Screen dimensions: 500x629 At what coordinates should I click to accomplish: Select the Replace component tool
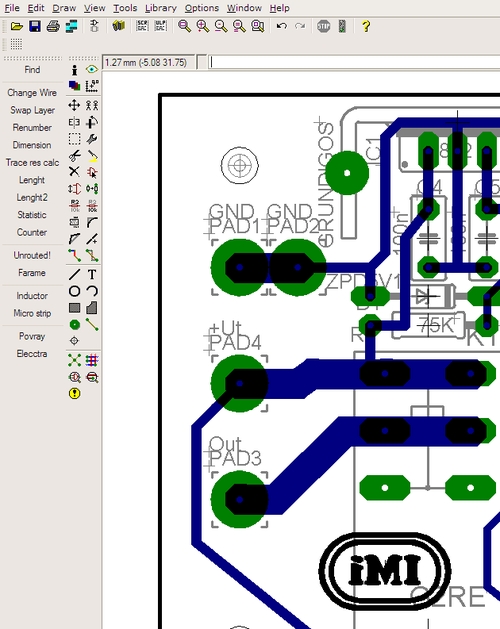point(92,189)
